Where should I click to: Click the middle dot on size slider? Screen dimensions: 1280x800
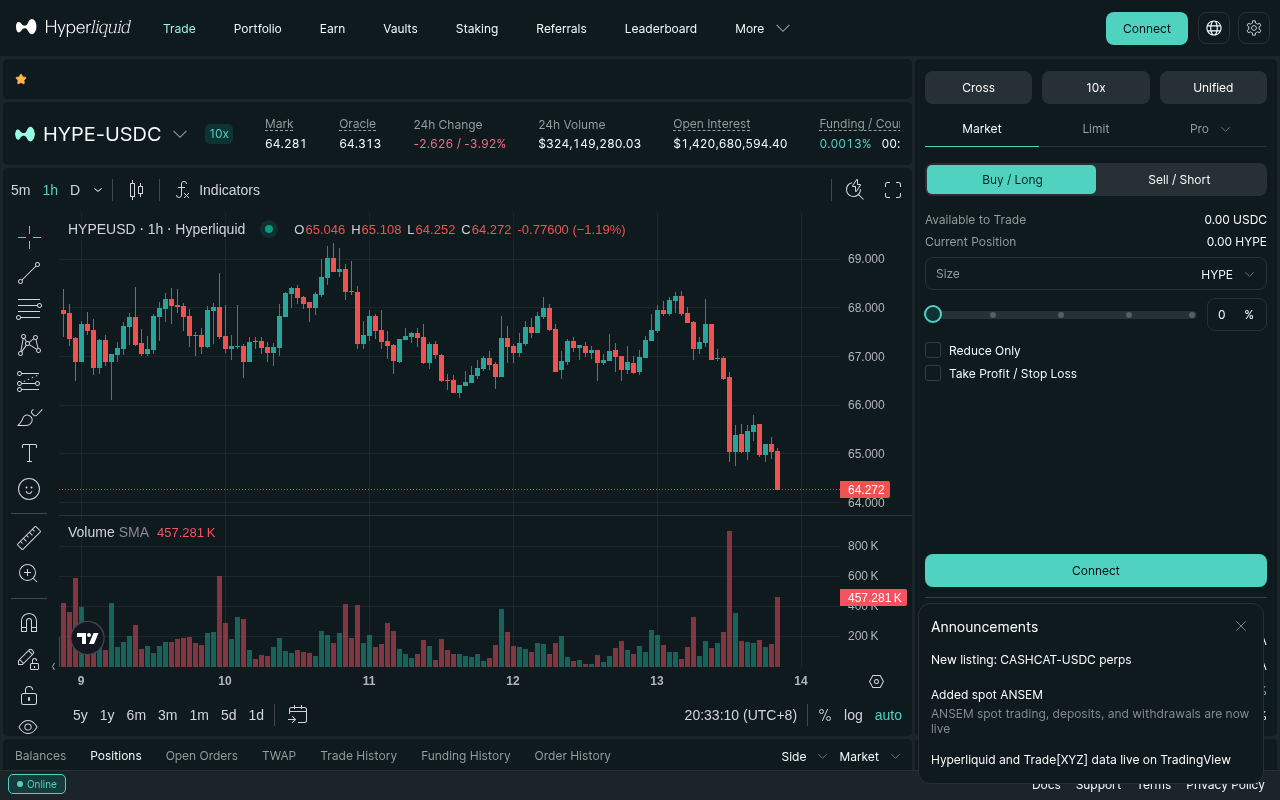point(1061,315)
